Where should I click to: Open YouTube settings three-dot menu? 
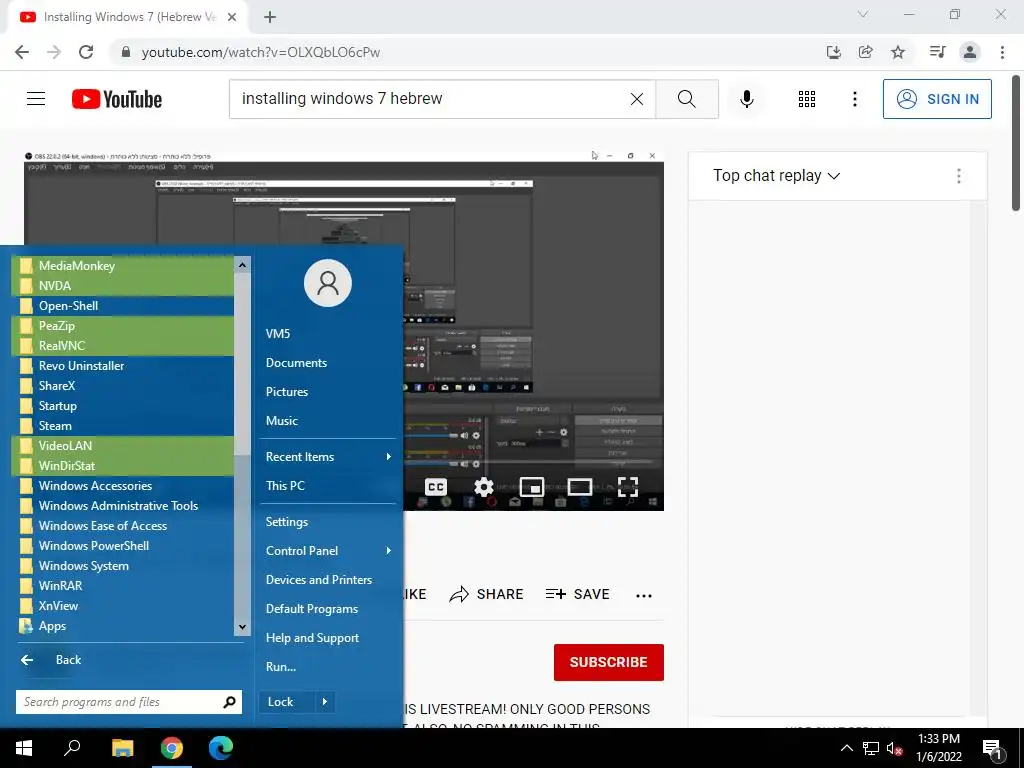(x=854, y=99)
